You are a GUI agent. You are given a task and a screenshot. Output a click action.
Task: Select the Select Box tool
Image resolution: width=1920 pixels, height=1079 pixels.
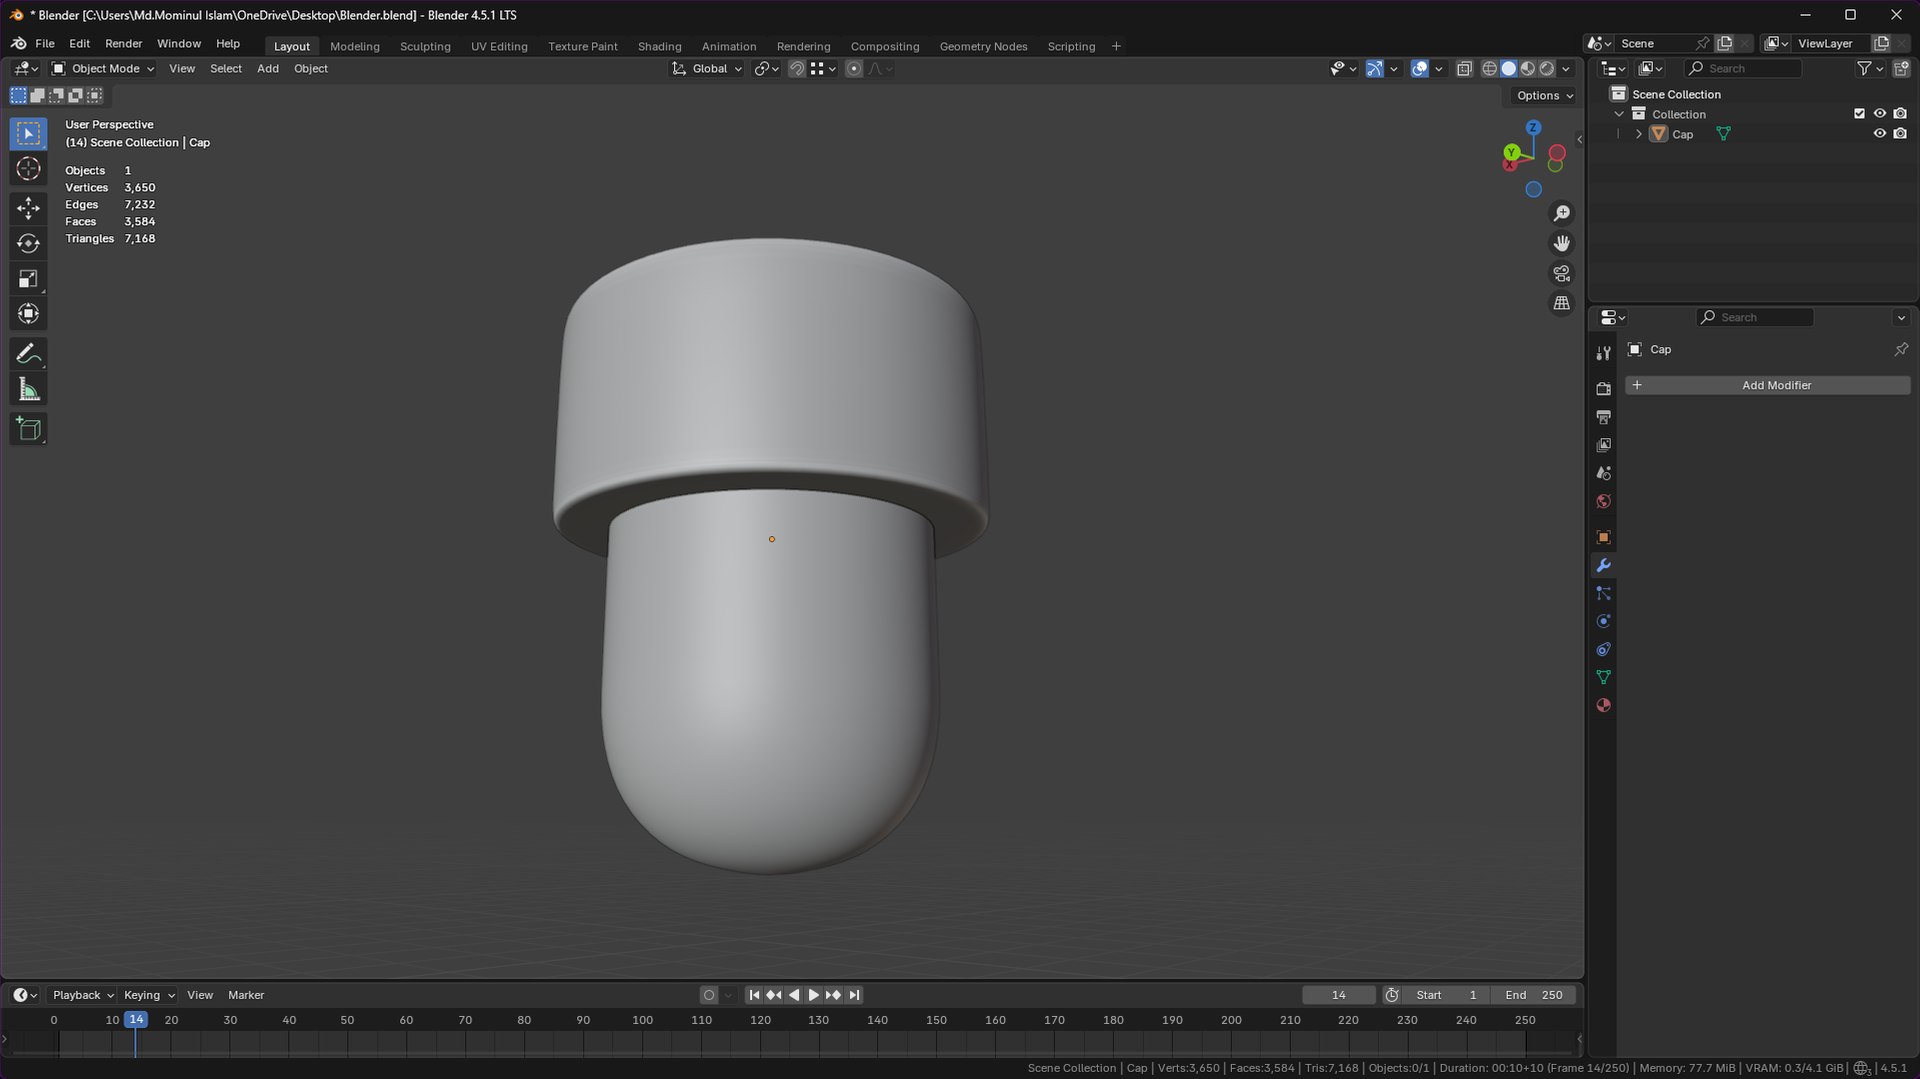28,133
